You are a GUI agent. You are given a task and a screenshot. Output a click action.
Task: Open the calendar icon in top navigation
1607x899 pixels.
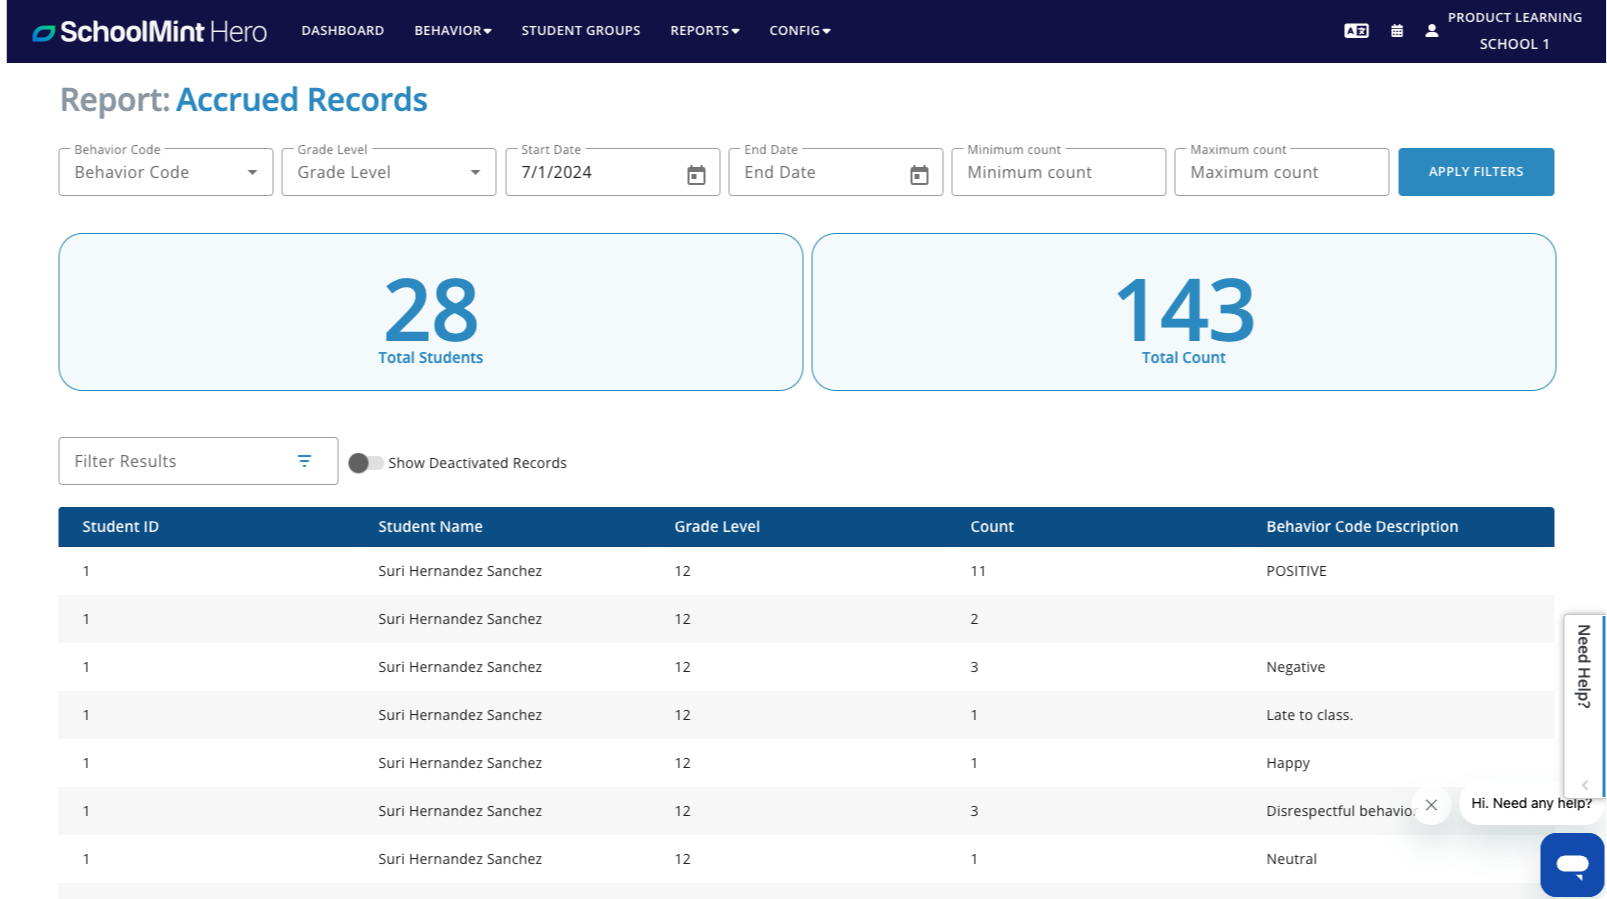1397,31
